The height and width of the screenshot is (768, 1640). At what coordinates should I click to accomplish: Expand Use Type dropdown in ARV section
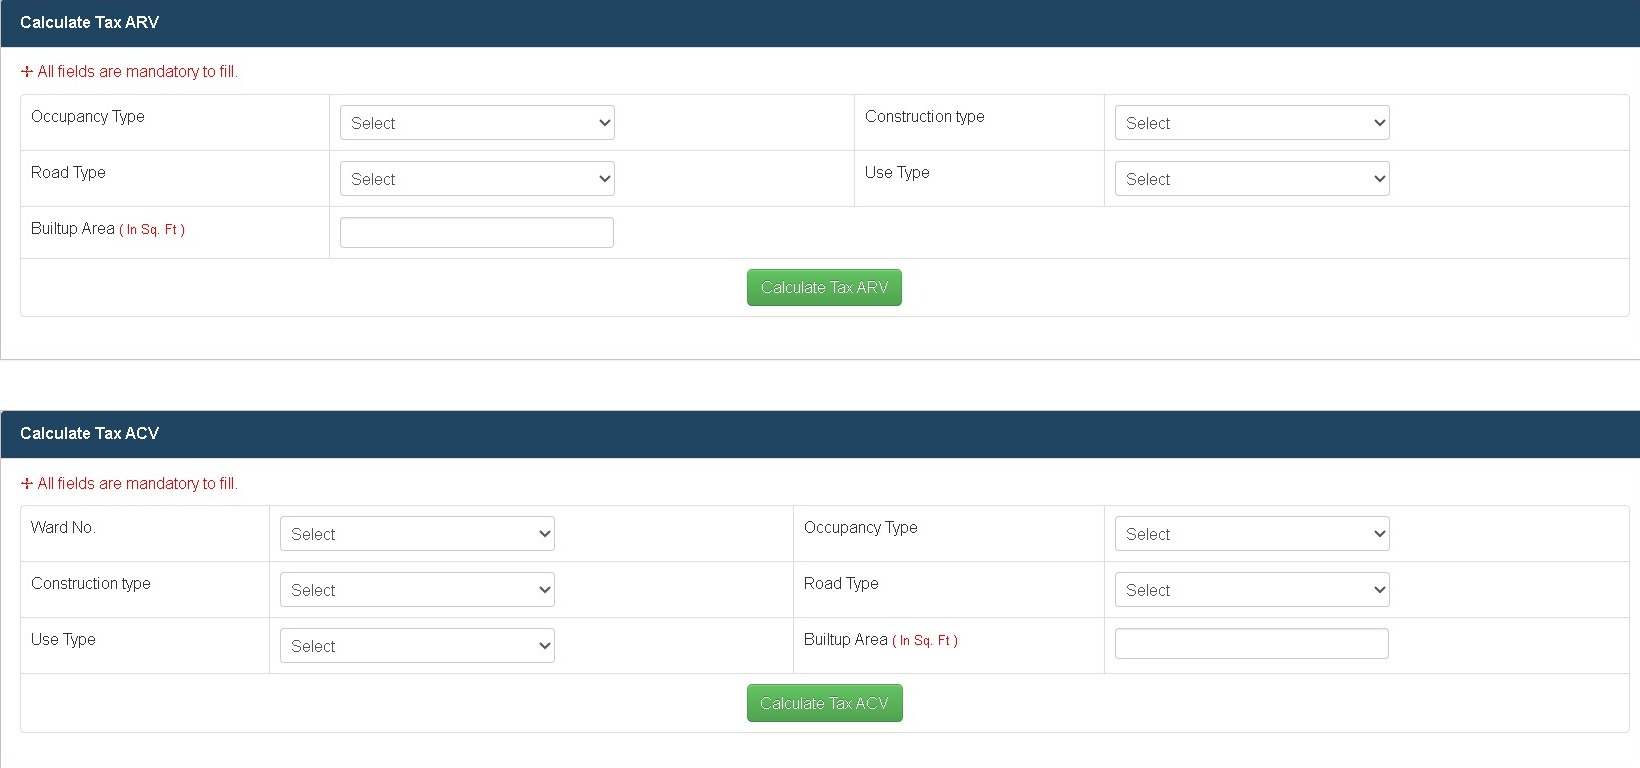[x=1251, y=179]
